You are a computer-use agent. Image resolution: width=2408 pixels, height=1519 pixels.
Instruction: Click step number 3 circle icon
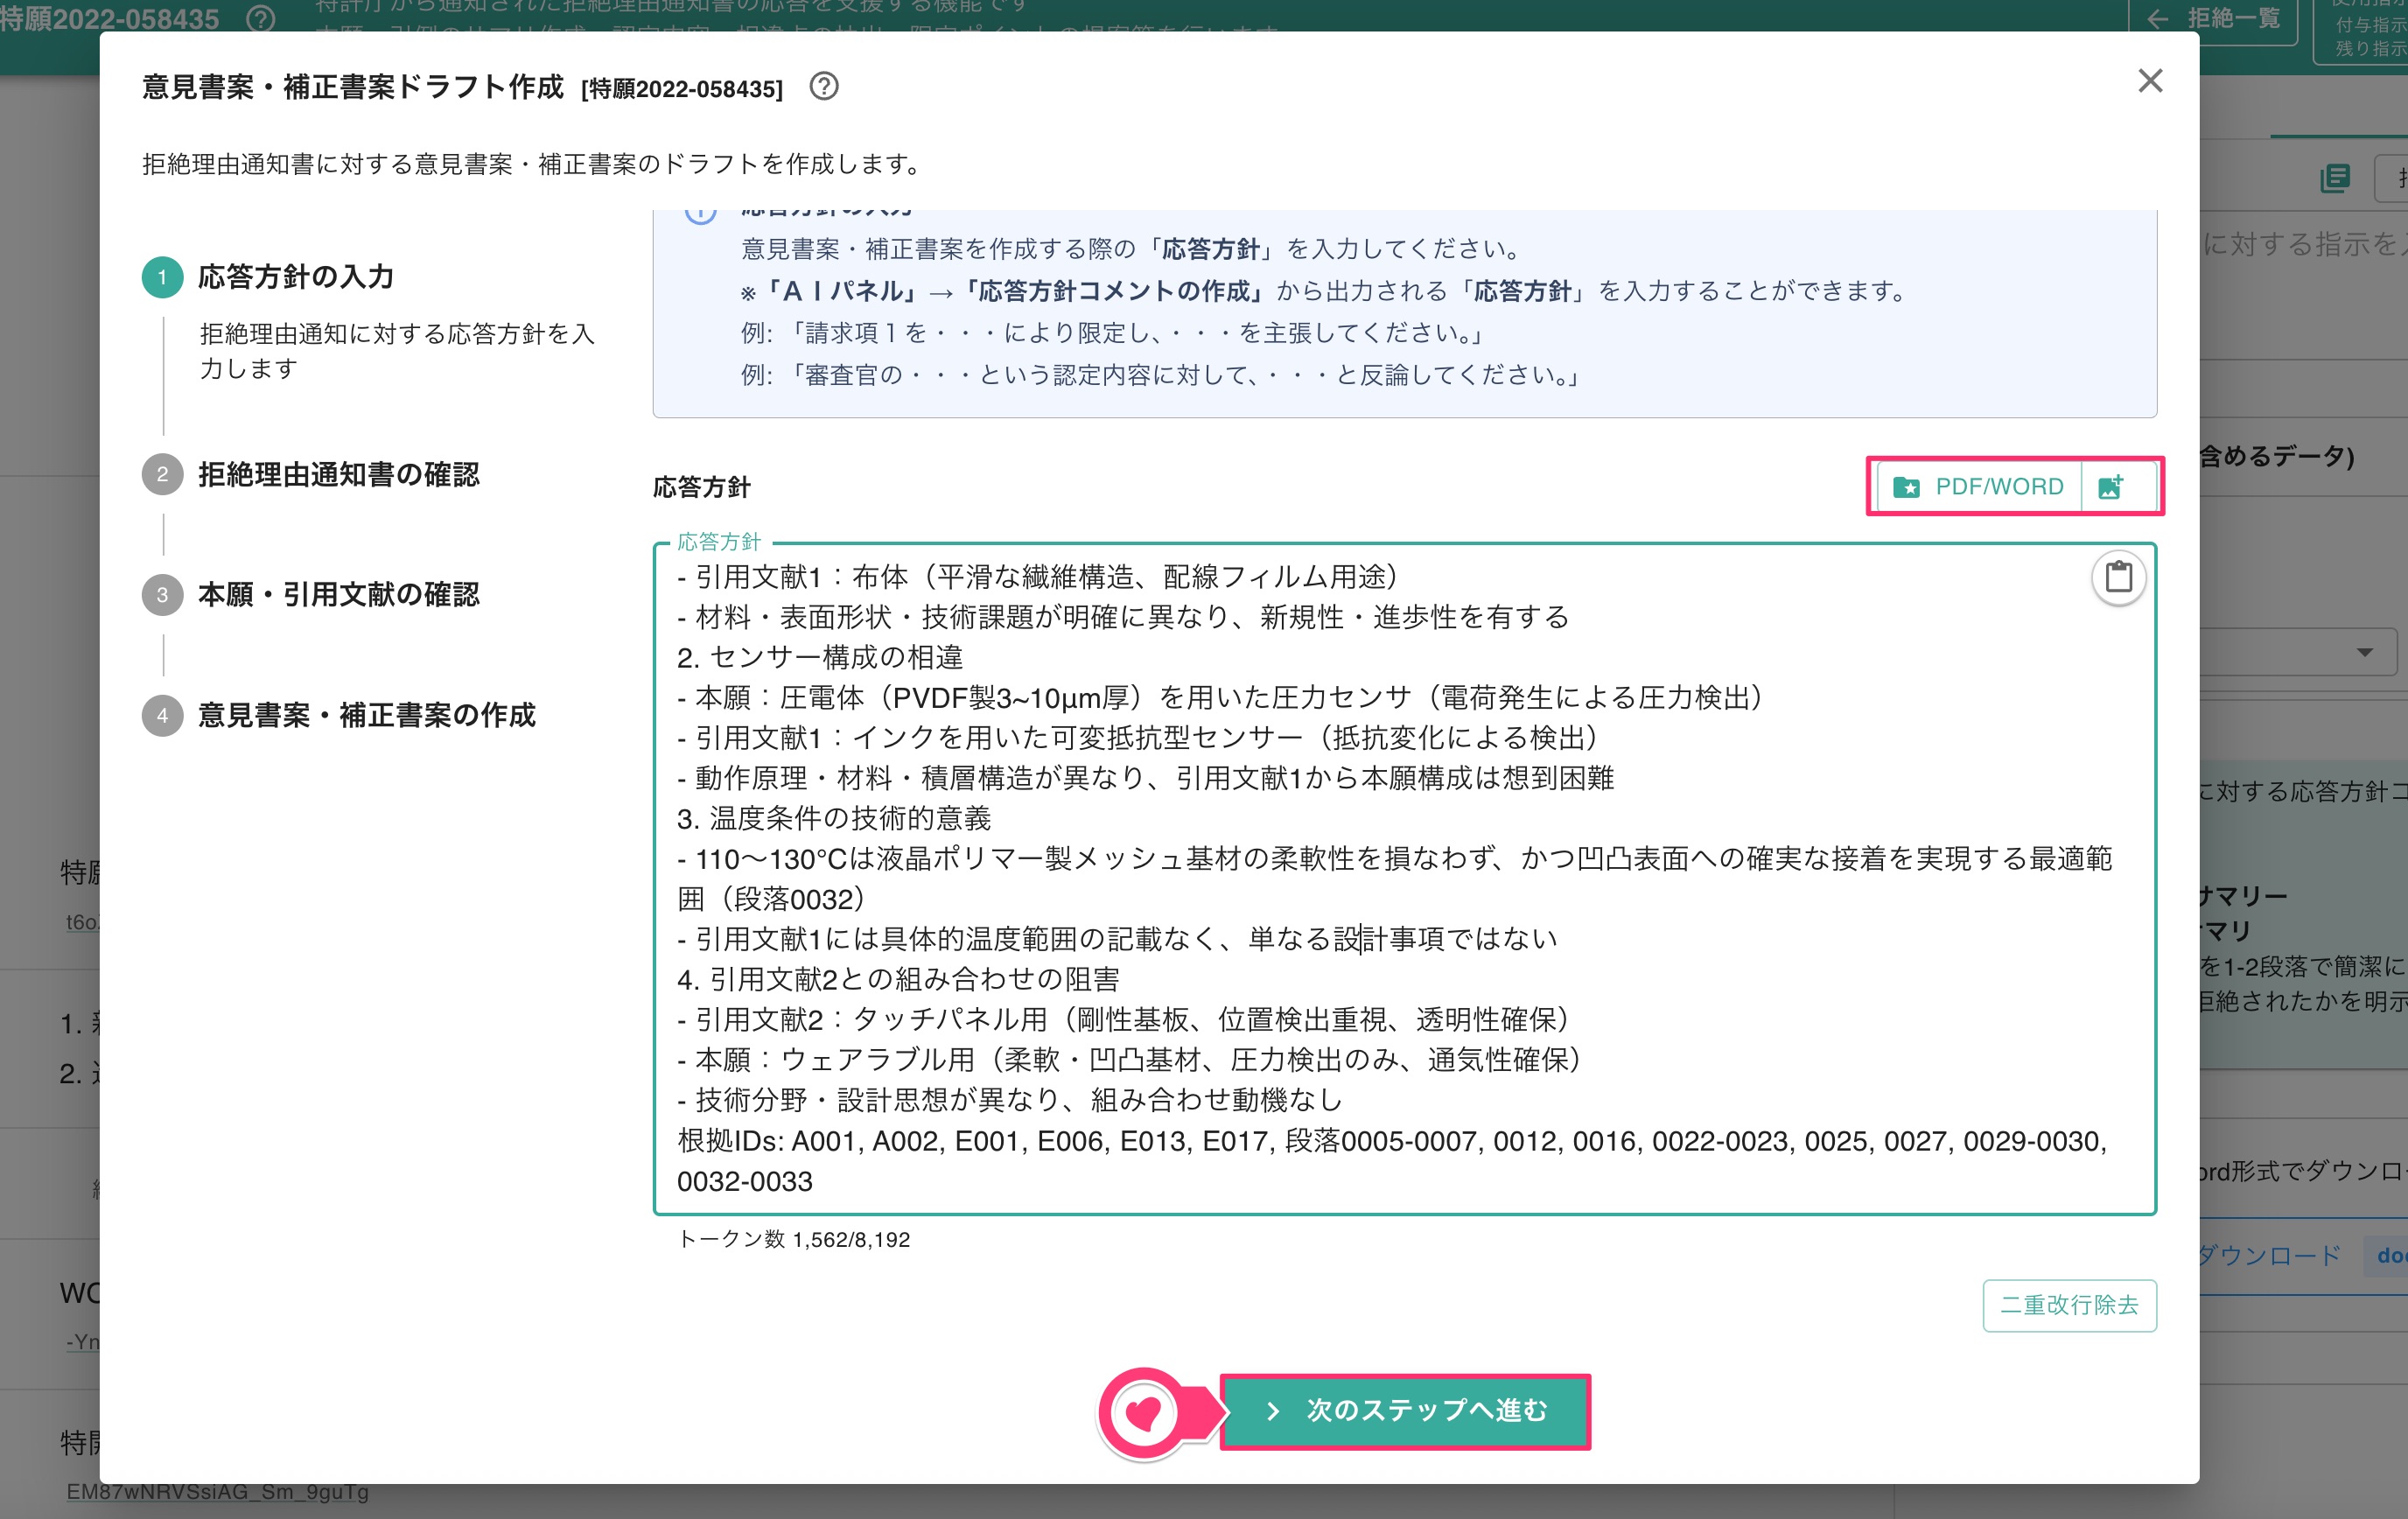click(x=162, y=595)
